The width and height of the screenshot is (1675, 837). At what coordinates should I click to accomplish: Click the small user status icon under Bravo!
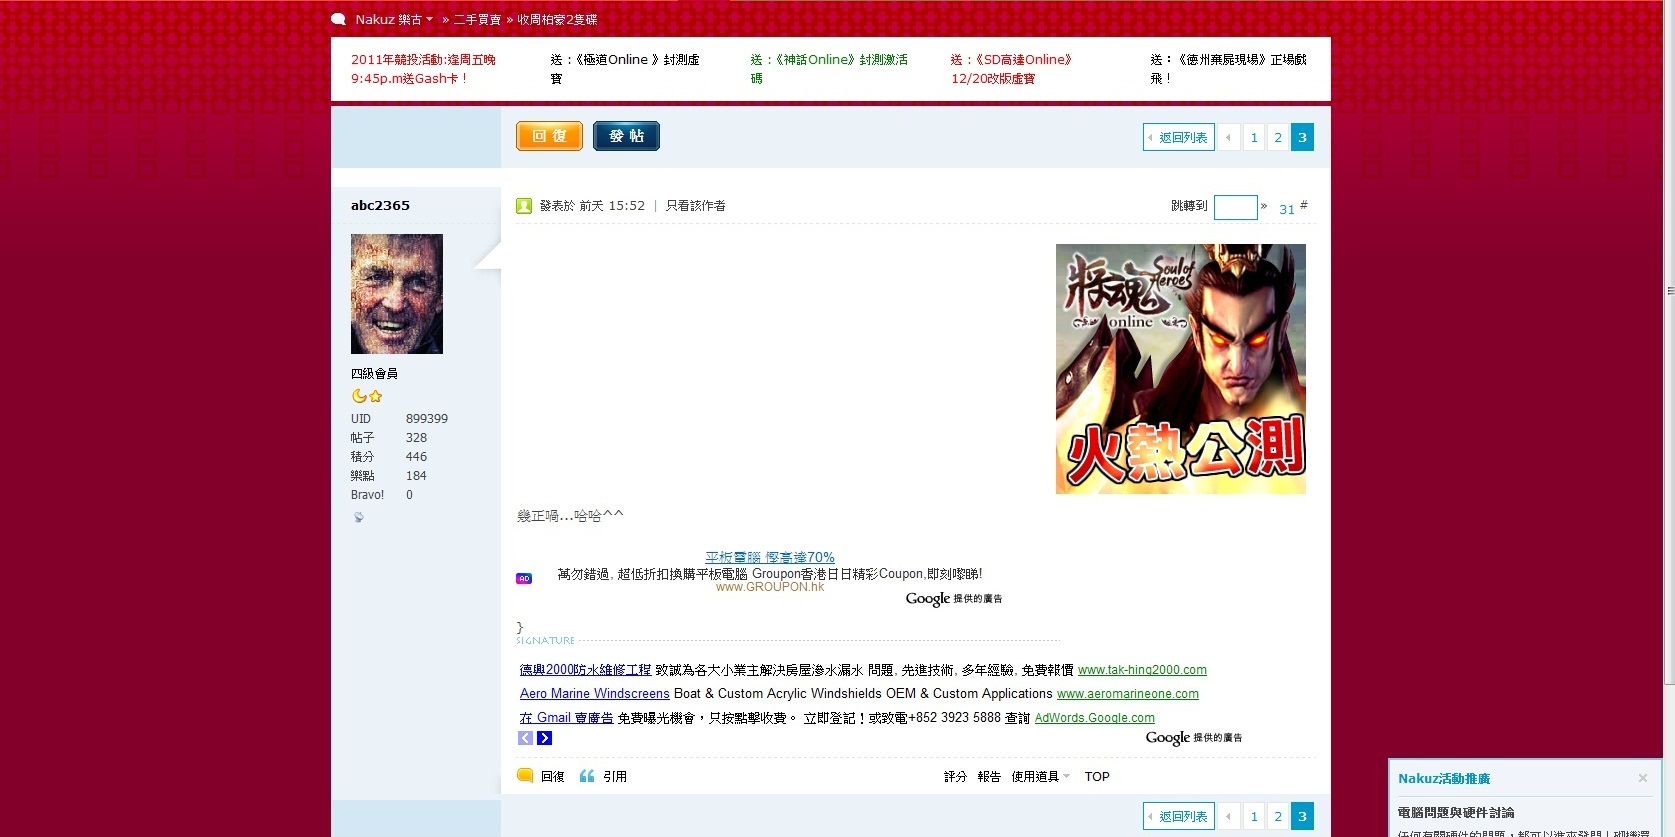tap(359, 517)
